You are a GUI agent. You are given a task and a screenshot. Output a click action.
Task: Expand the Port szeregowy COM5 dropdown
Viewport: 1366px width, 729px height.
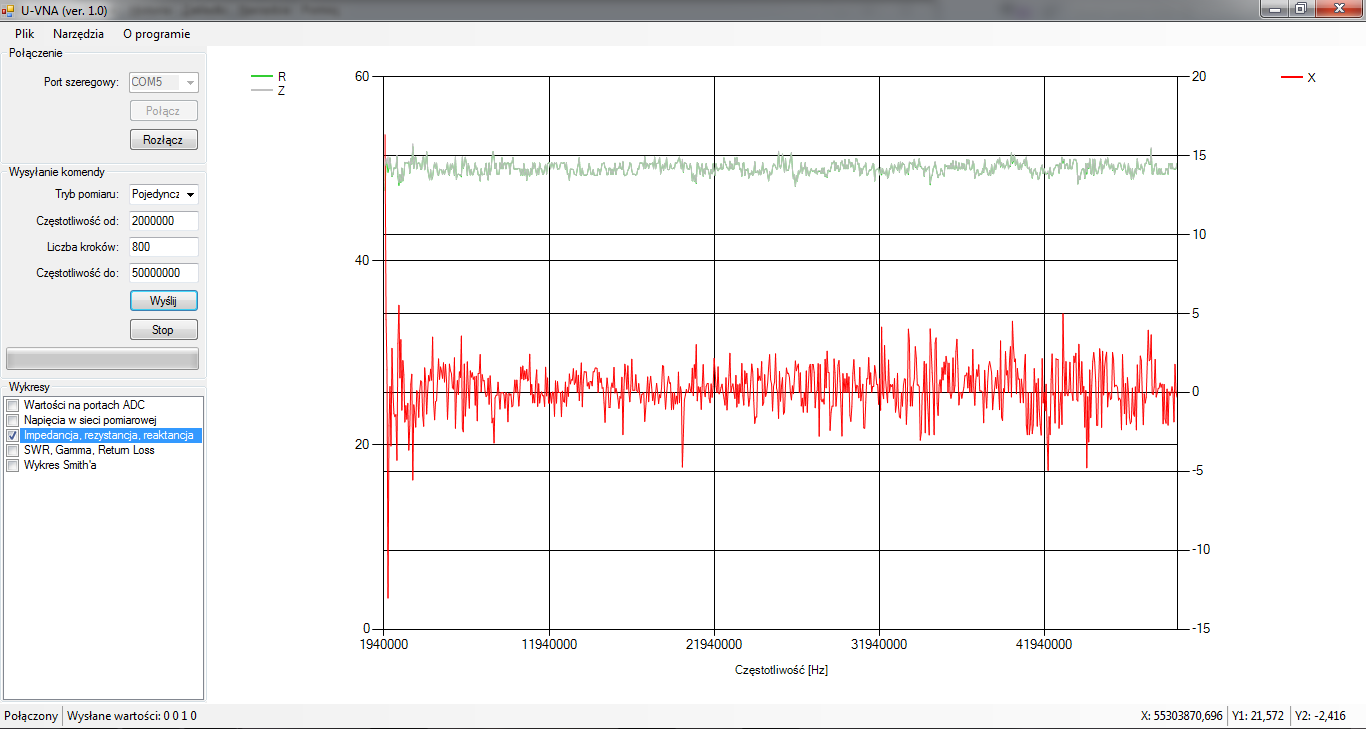[190, 82]
